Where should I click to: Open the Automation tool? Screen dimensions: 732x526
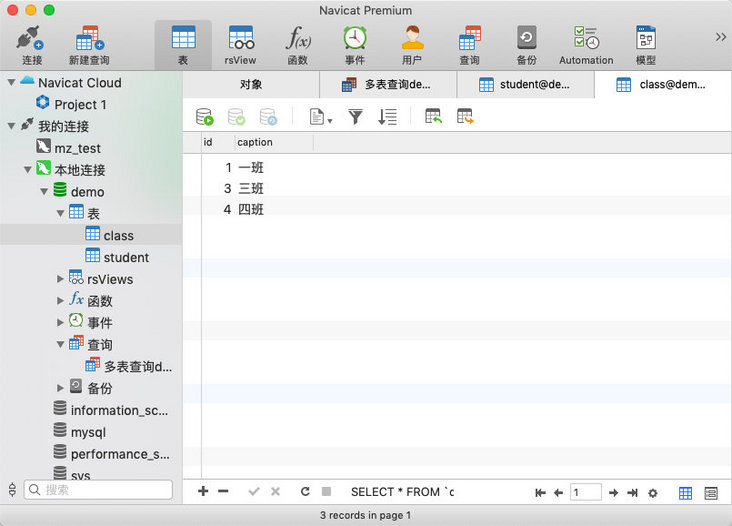pyautogui.click(x=586, y=42)
